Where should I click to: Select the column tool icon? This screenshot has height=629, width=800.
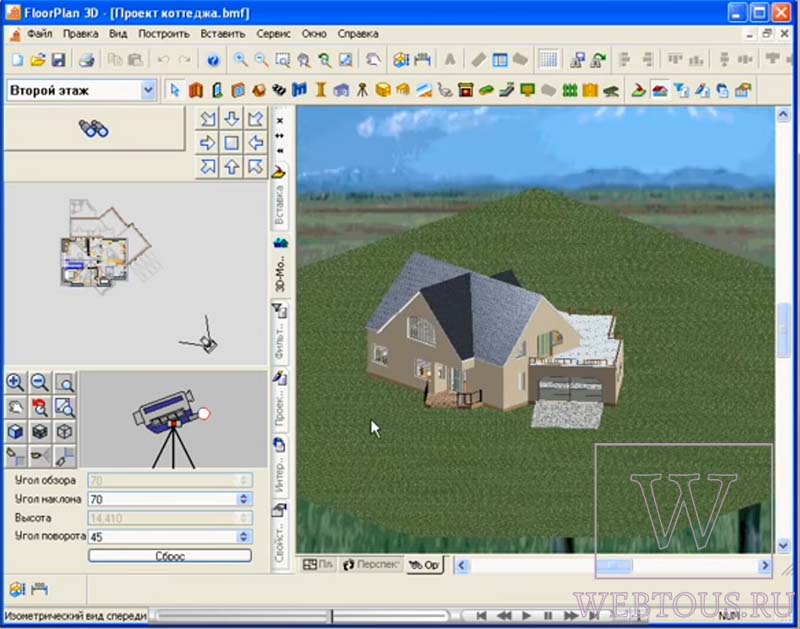click(320, 90)
